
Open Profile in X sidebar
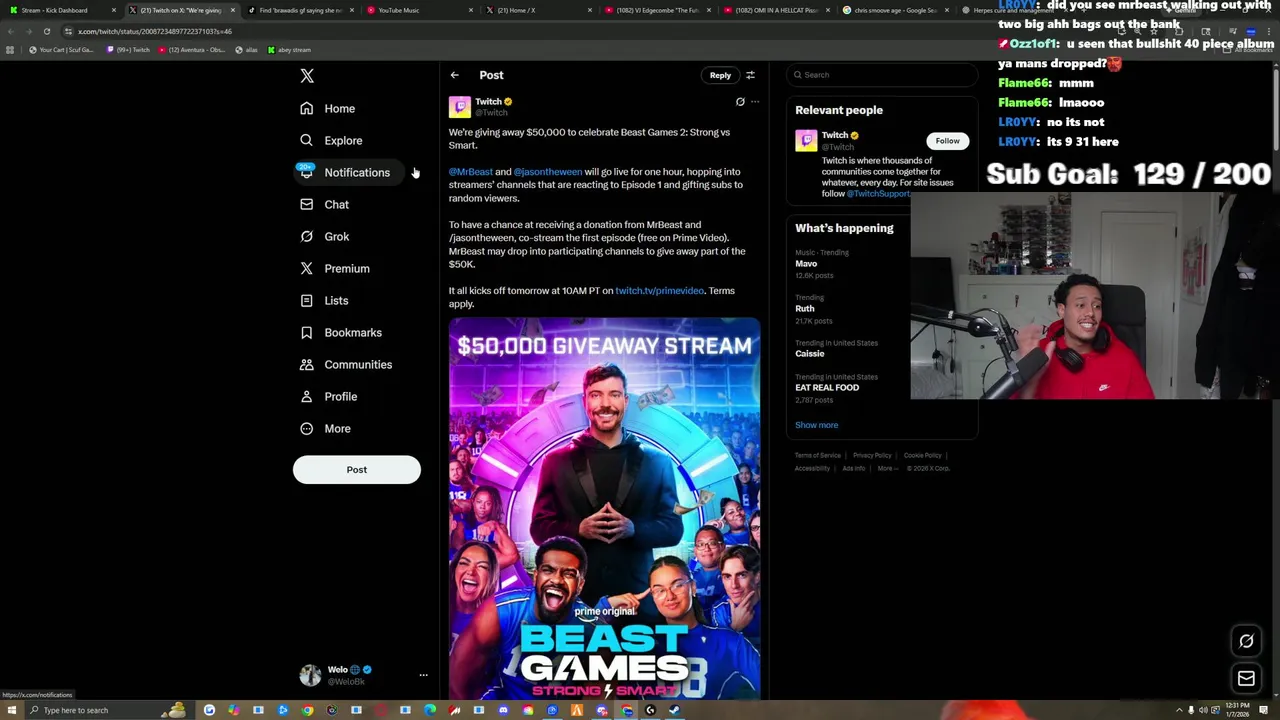tap(329, 396)
